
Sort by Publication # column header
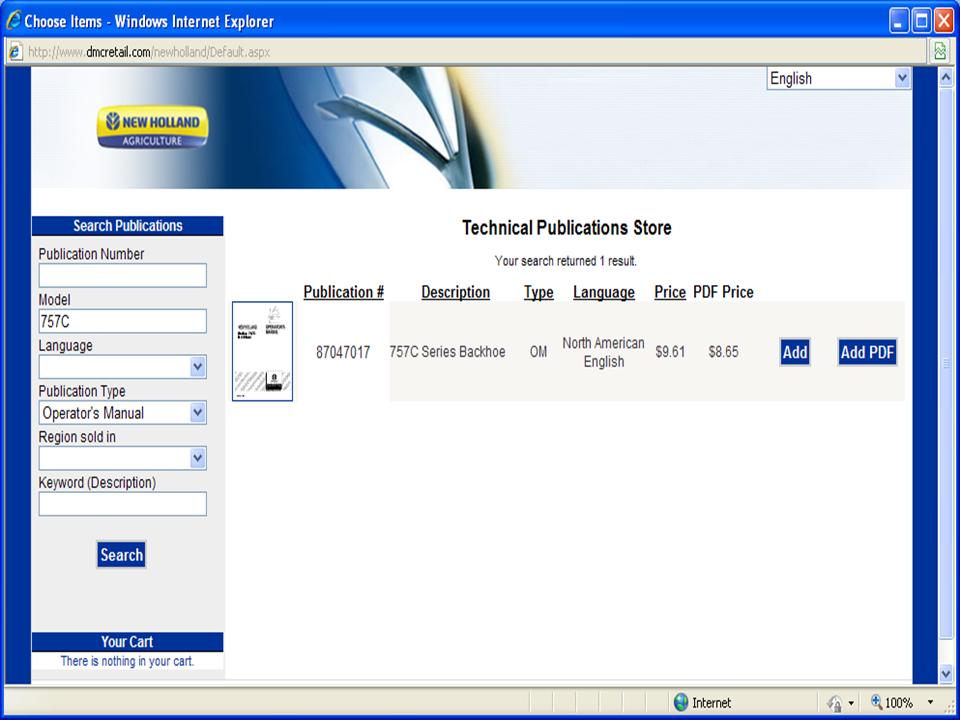coord(343,292)
